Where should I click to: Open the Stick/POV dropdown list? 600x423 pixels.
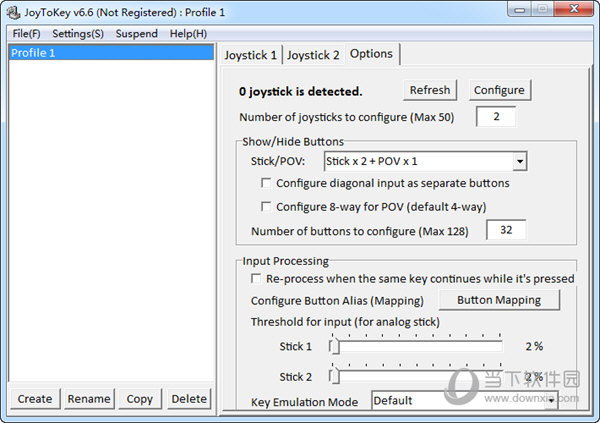(519, 161)
